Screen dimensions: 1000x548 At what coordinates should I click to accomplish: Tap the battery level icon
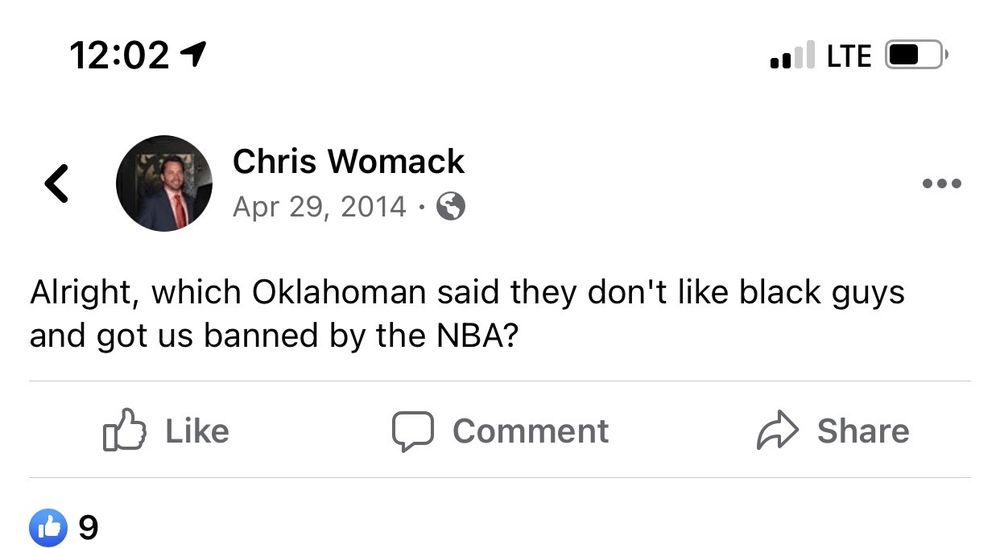915,56
